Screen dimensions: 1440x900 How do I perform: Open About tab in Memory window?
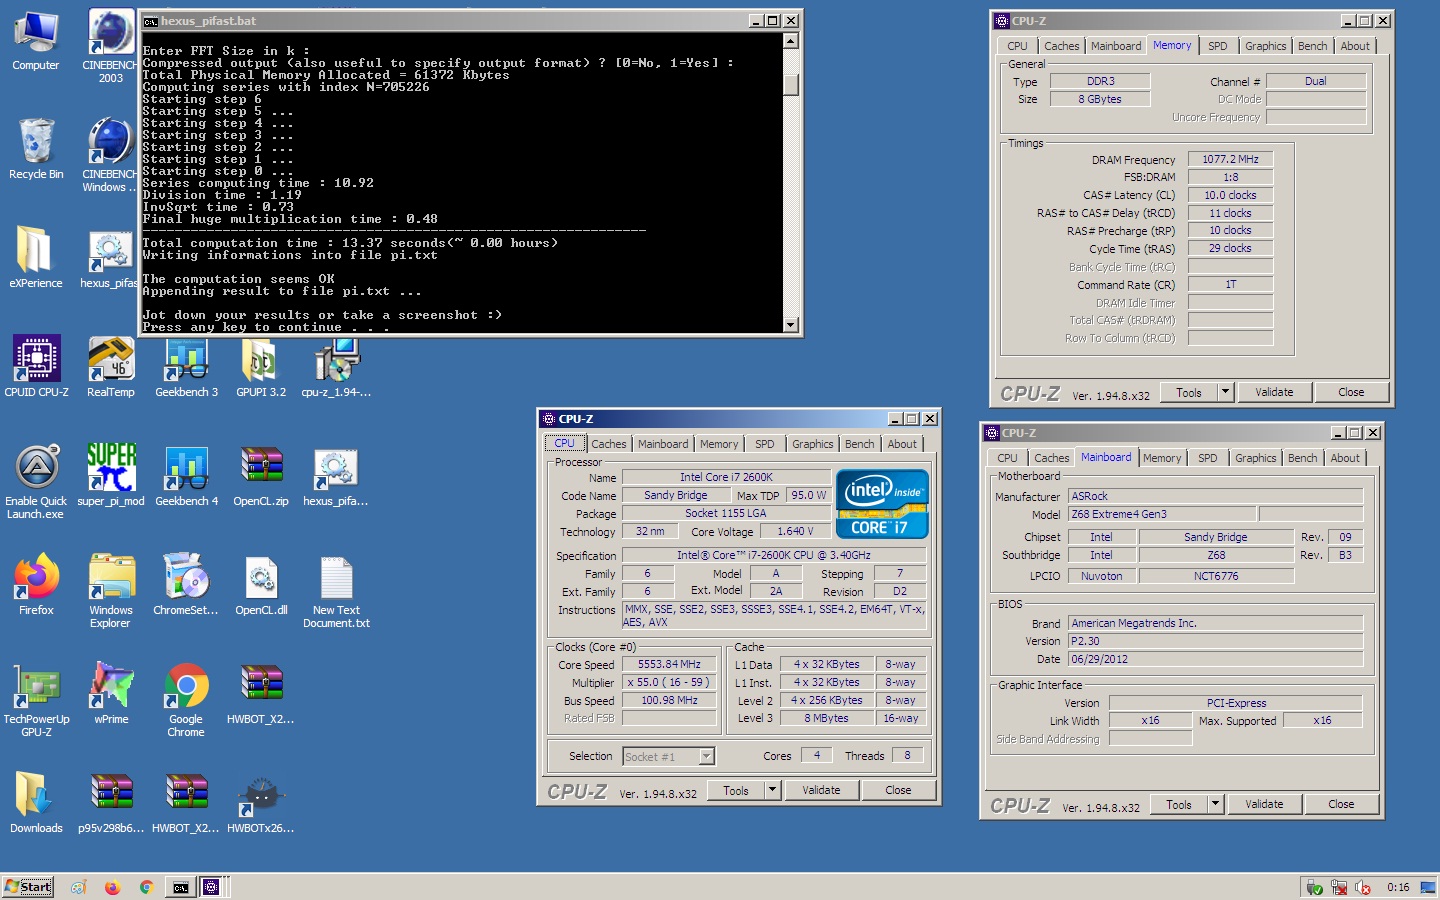pos(1355,46)
